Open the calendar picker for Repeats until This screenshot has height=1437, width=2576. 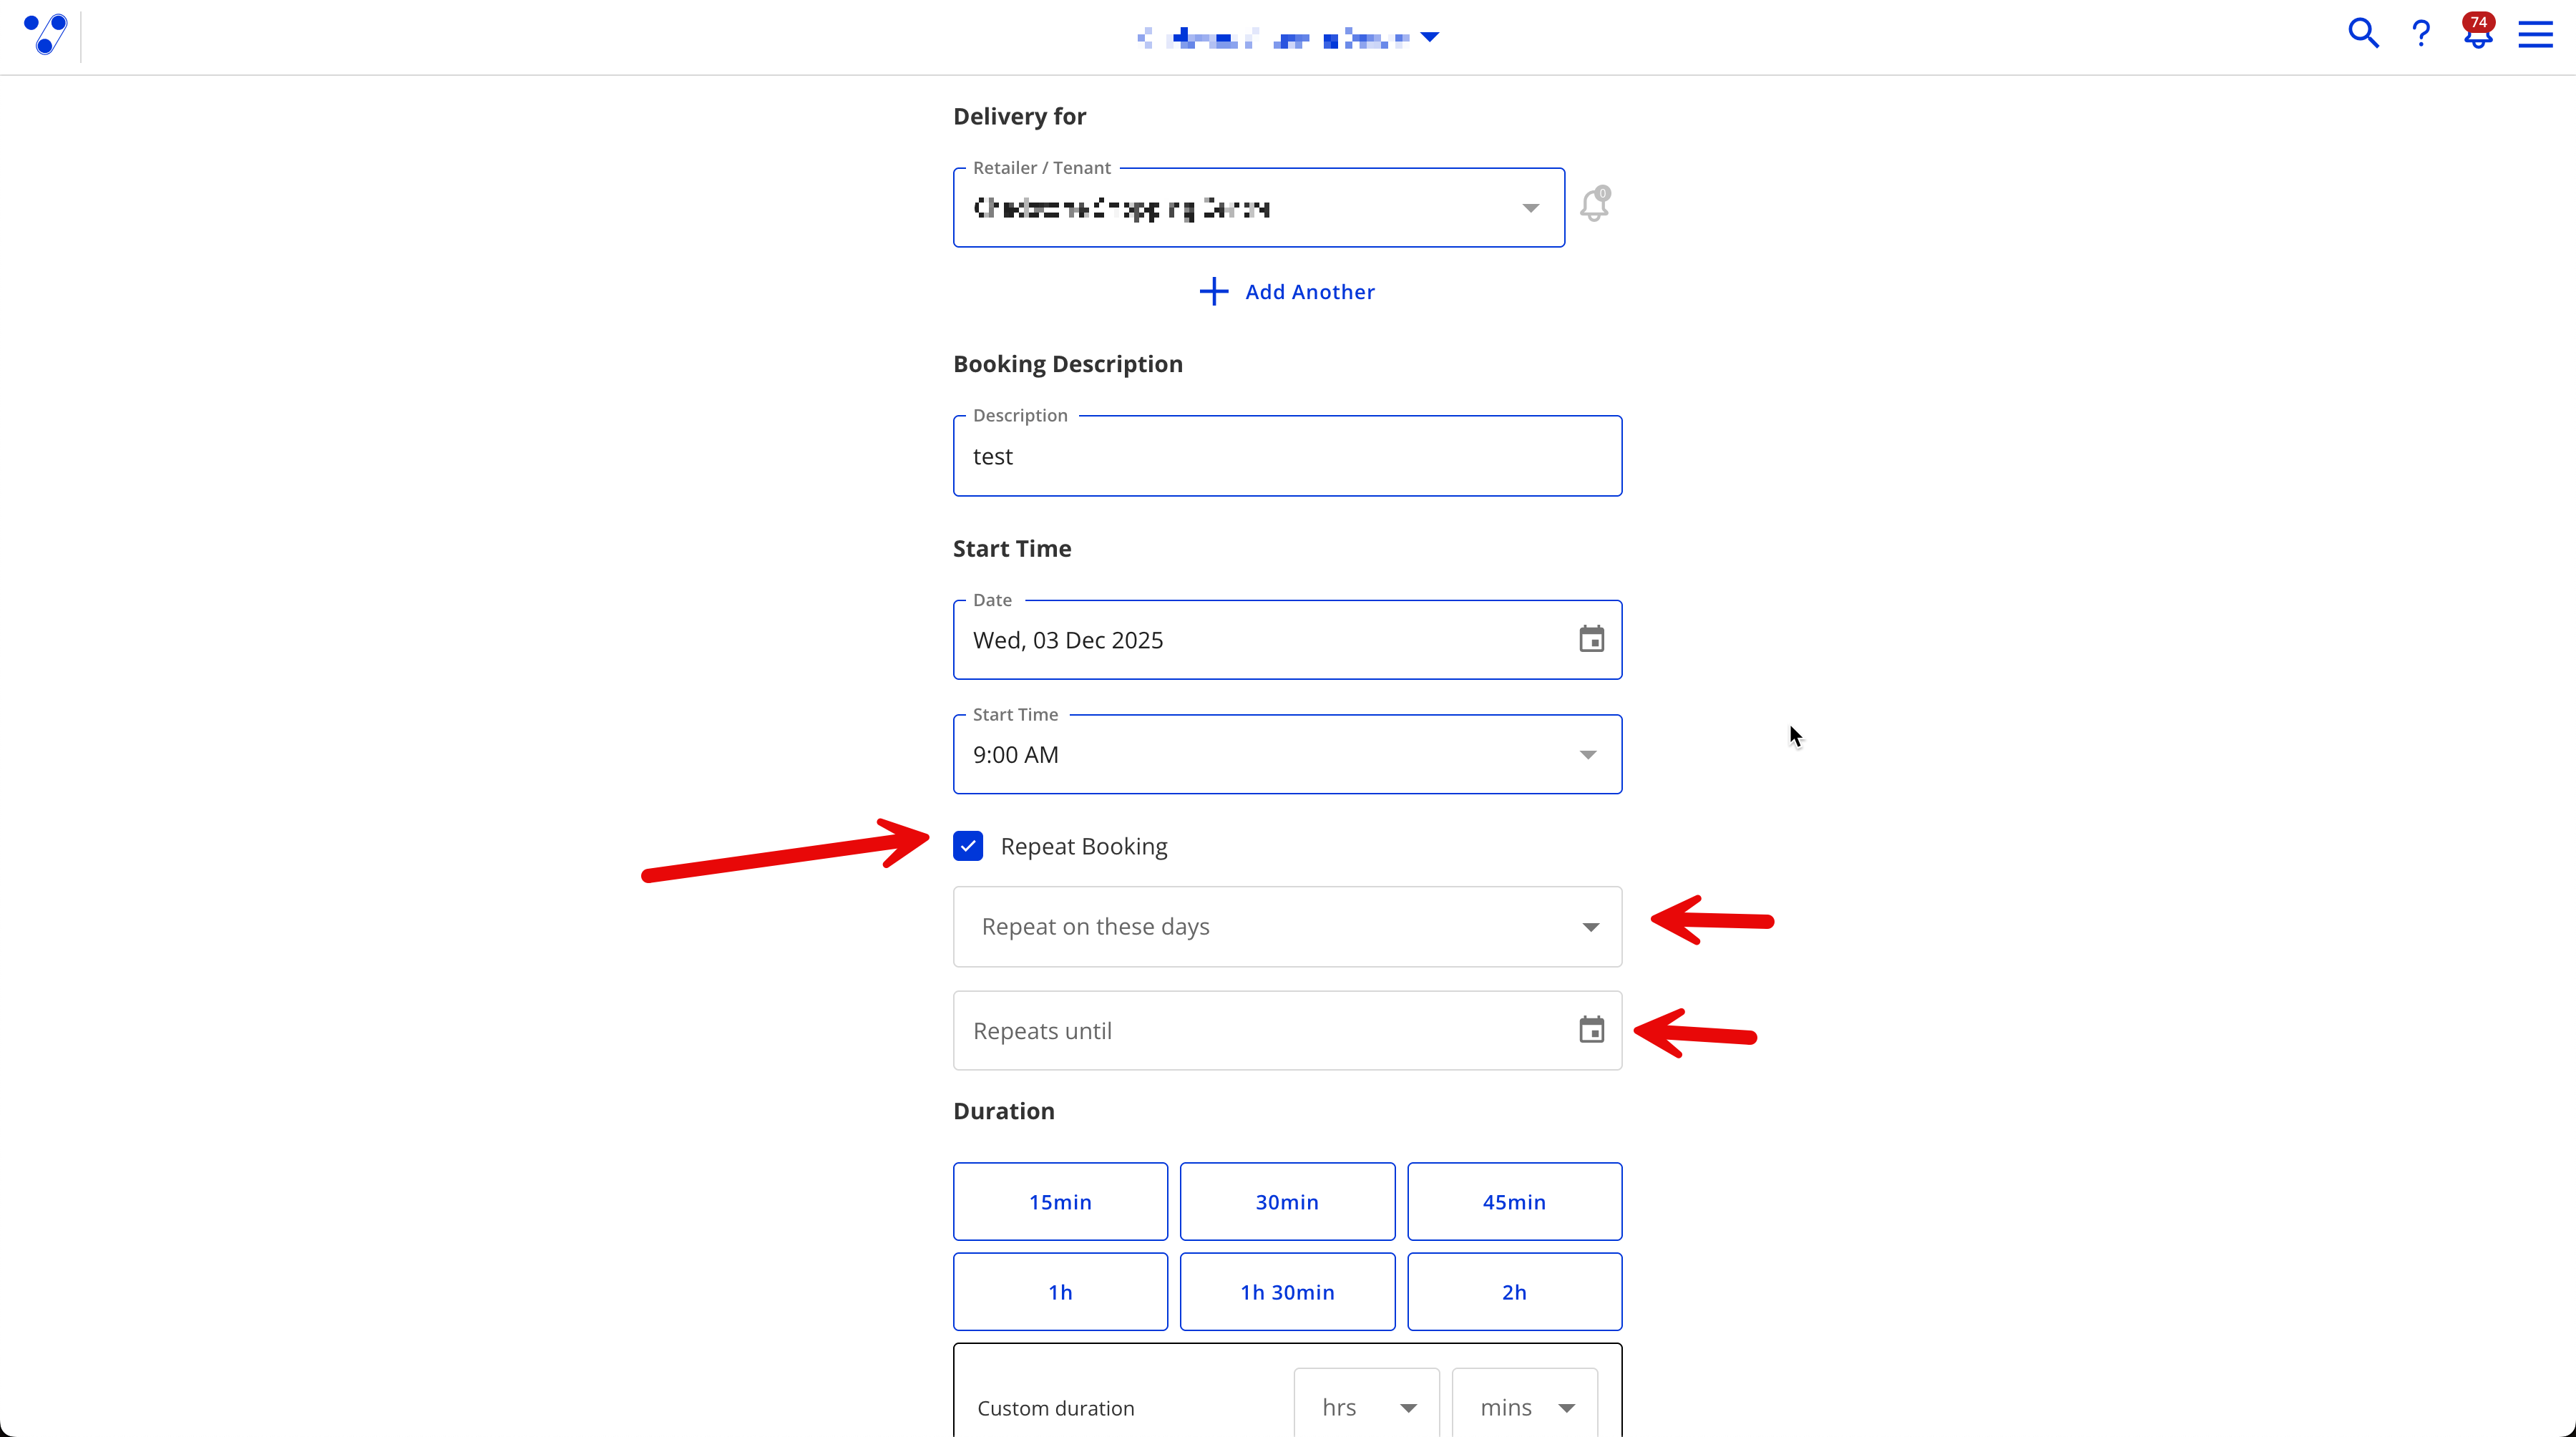point(1592,1029)
